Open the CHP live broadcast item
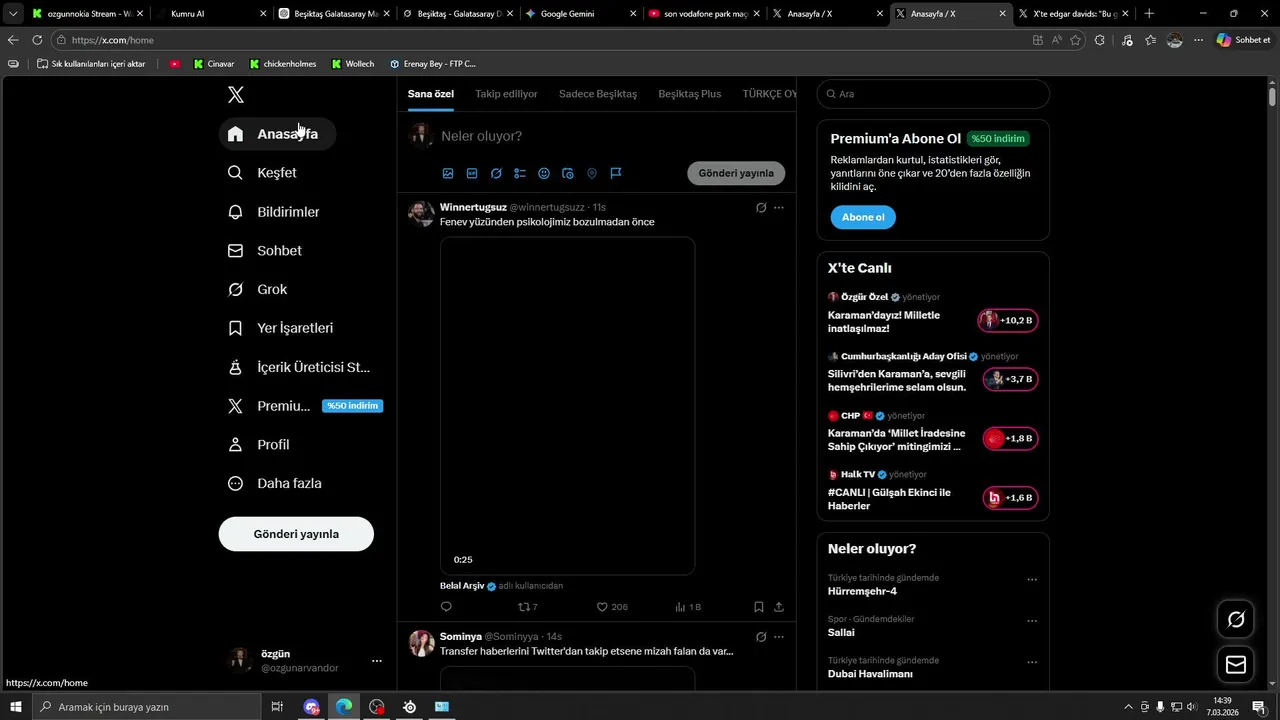Image resolution: width=1280 pixels, height=720 pixels. click(933, 432)
